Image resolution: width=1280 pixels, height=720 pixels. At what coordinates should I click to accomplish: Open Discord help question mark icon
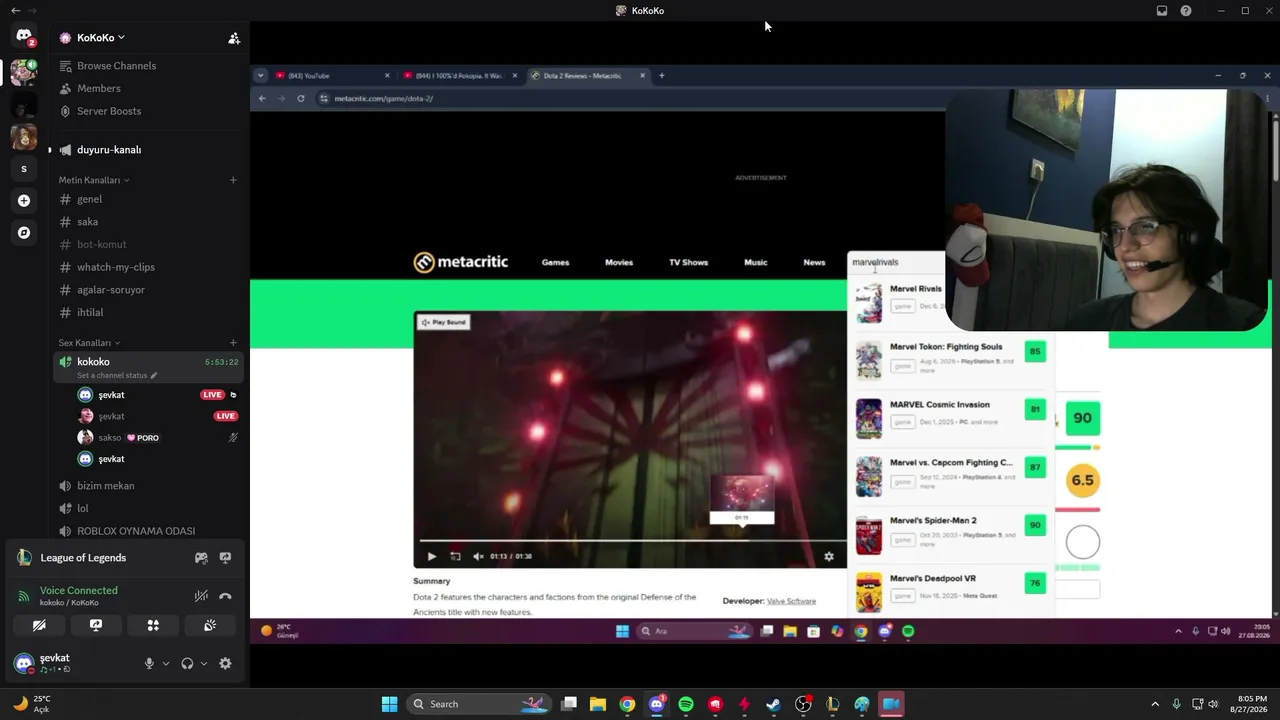point(1186,11)
